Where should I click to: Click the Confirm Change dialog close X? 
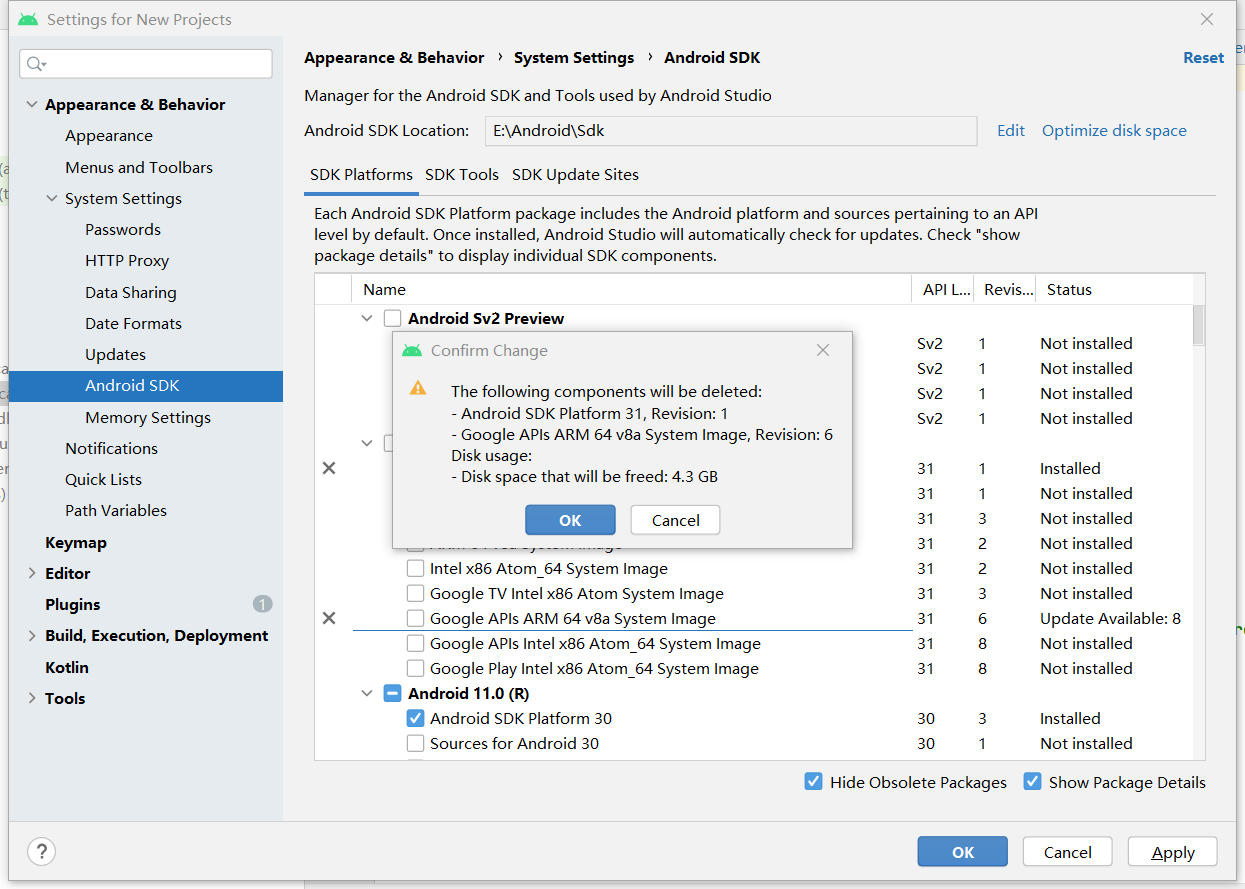coord(823,350)
